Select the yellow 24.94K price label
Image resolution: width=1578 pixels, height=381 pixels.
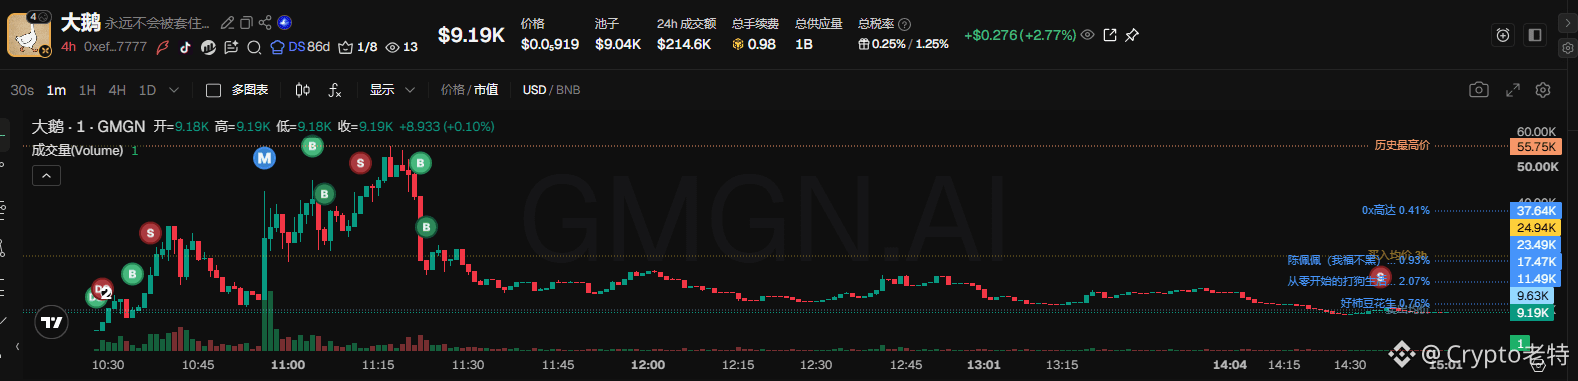pyautogui.click(x=1535, y=228)
